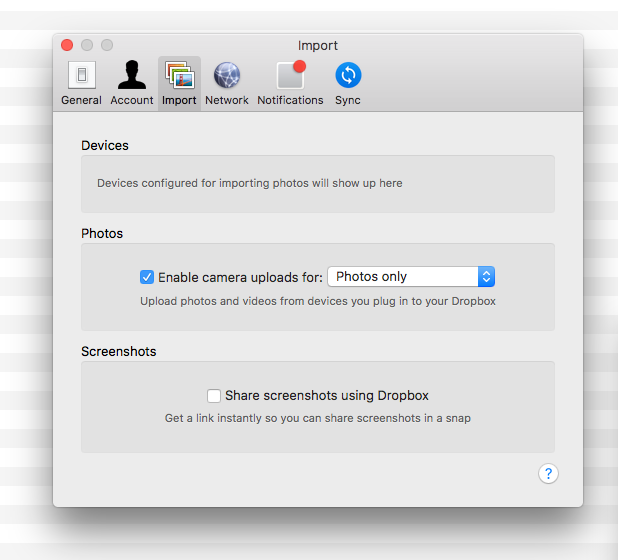Click the Screenshots section heading

pyautogui.click(x=119, y=351)
